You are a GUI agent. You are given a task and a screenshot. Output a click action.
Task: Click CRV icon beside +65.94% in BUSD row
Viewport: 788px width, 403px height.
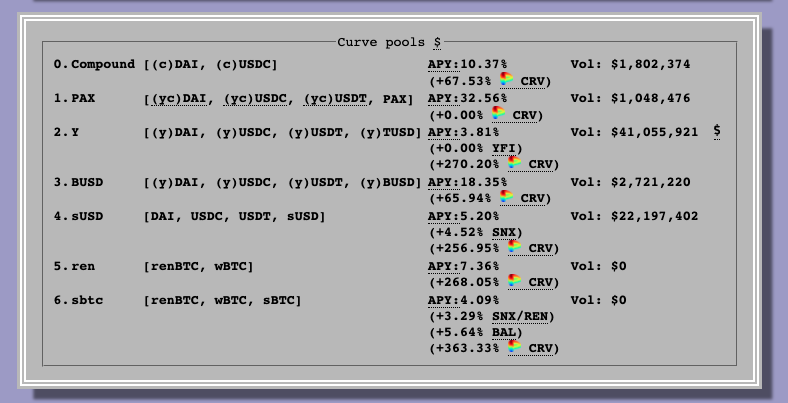tap(507, 196)
